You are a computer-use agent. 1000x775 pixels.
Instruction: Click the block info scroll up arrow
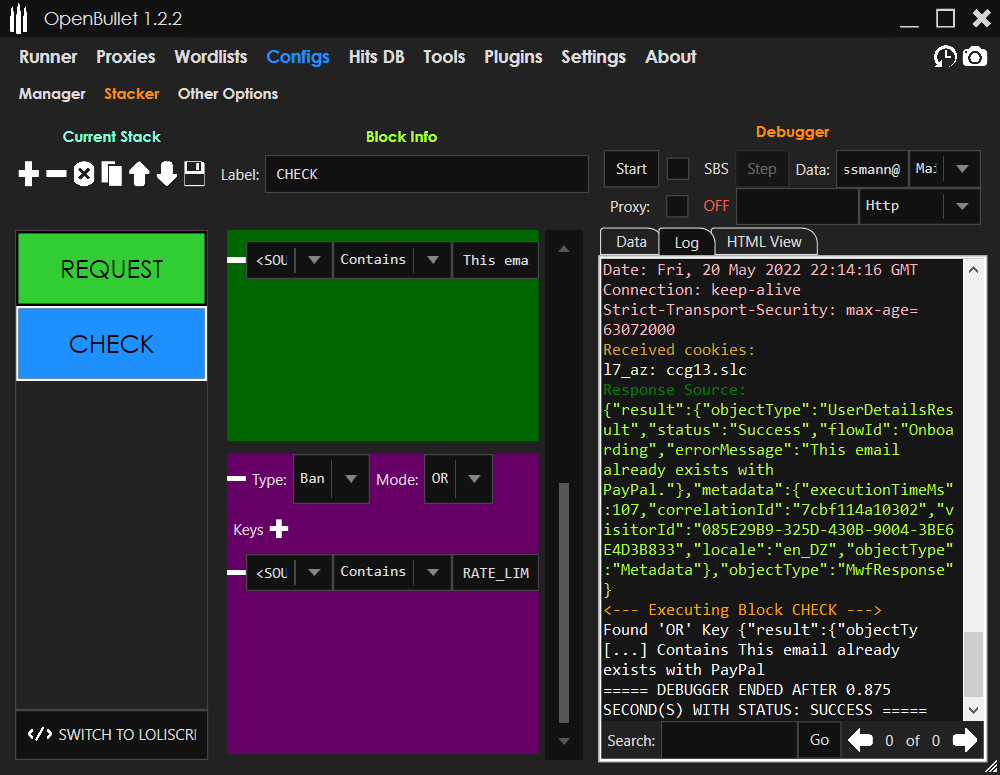click(564, 249)
